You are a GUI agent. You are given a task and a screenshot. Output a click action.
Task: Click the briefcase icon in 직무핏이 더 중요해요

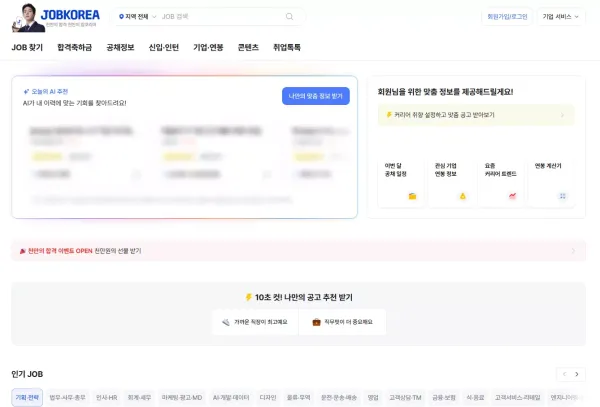[x=316, y=322]
